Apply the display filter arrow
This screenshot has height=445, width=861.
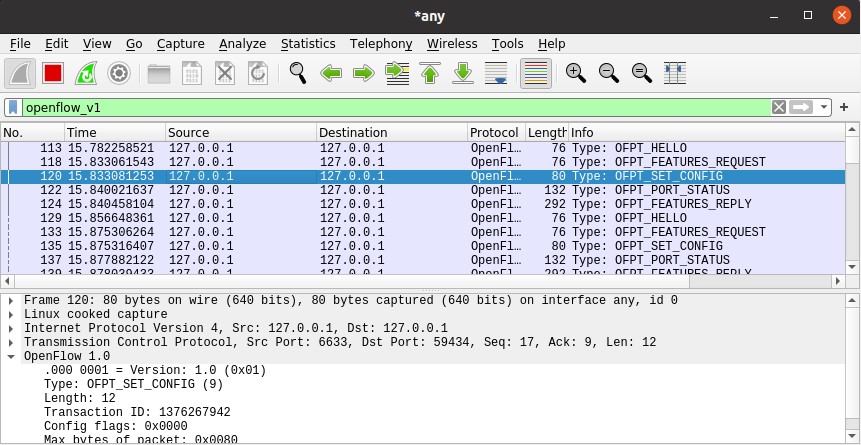coord(801,107)
